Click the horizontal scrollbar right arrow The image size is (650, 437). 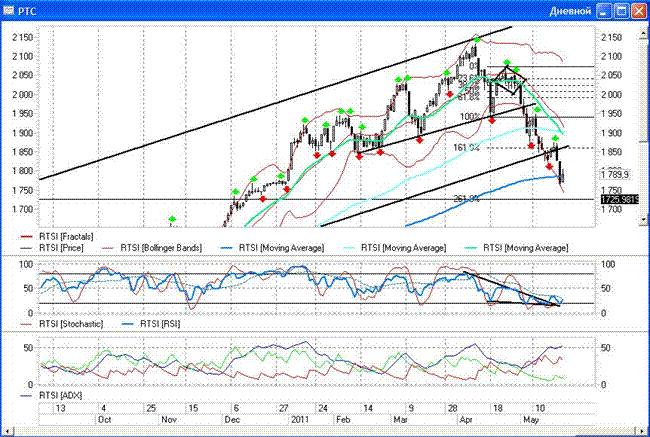tap(644, 432)
